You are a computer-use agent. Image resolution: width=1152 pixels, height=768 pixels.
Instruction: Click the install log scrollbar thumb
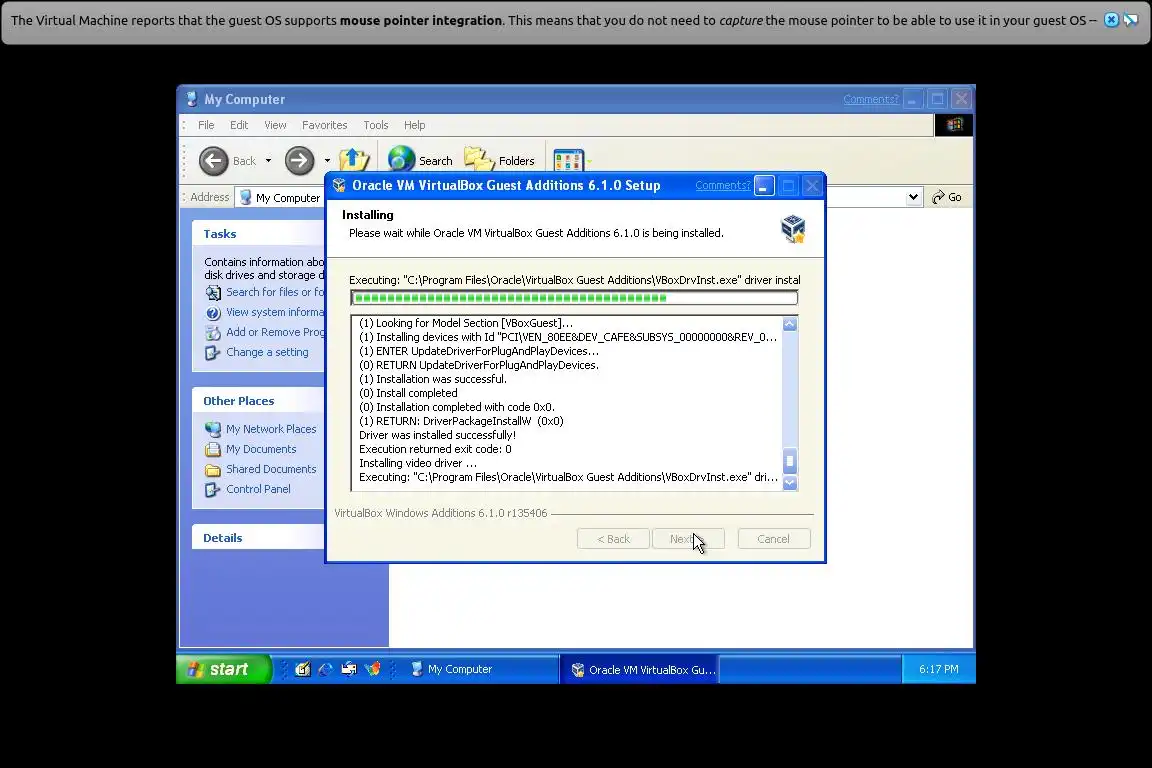790,461
